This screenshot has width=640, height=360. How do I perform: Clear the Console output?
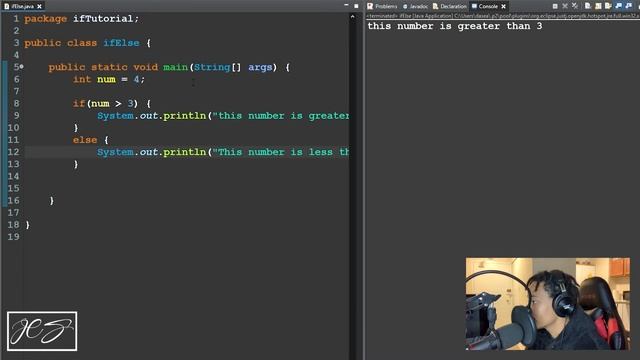[x=588, y=6]
